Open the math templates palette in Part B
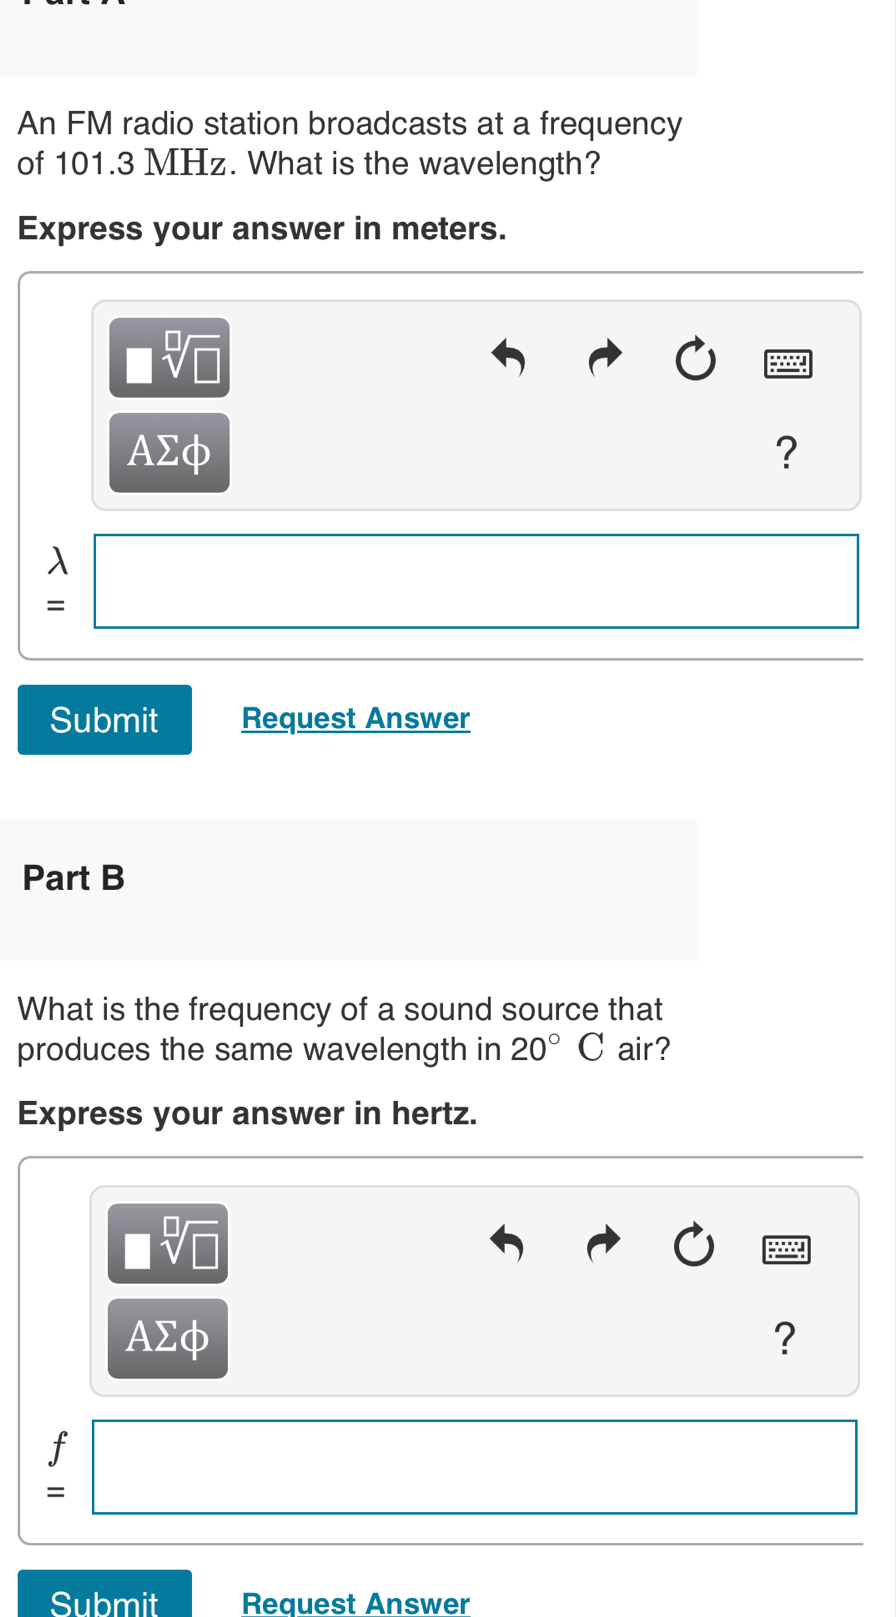 (167, 1241)
